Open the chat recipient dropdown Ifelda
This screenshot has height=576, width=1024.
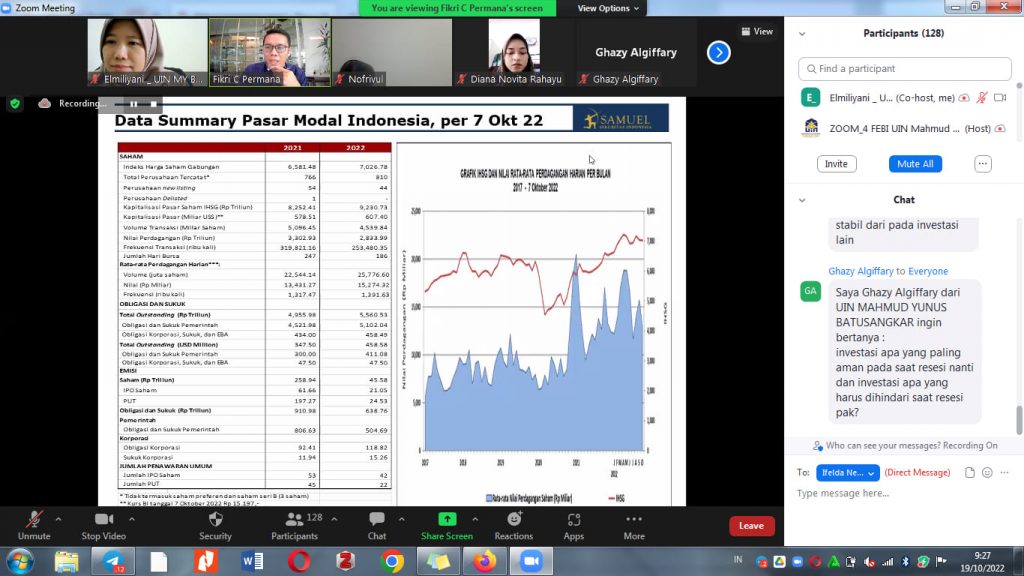[848, 472]
